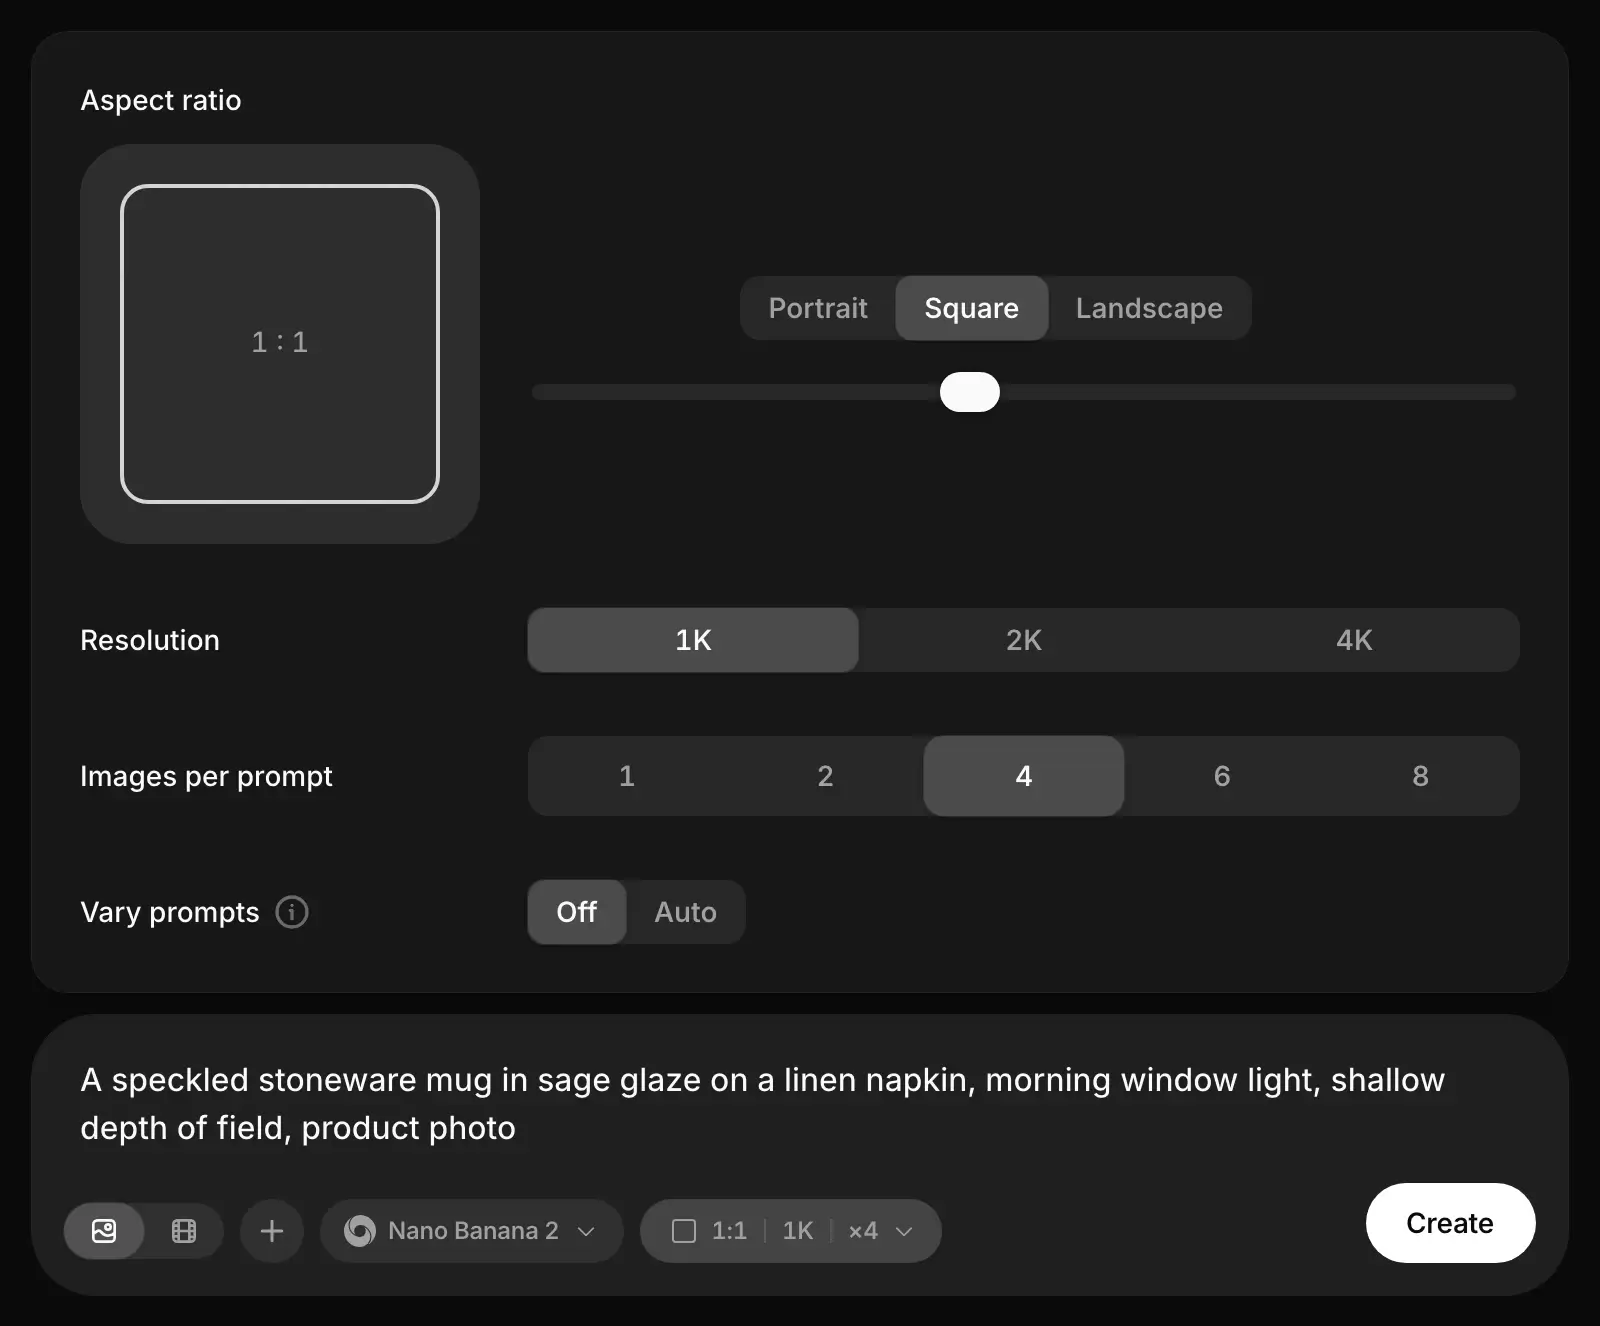This screenshot has width=1600, height=1326.
Task: Select the Portrait aspect option
Action: [x=818, y=308]
